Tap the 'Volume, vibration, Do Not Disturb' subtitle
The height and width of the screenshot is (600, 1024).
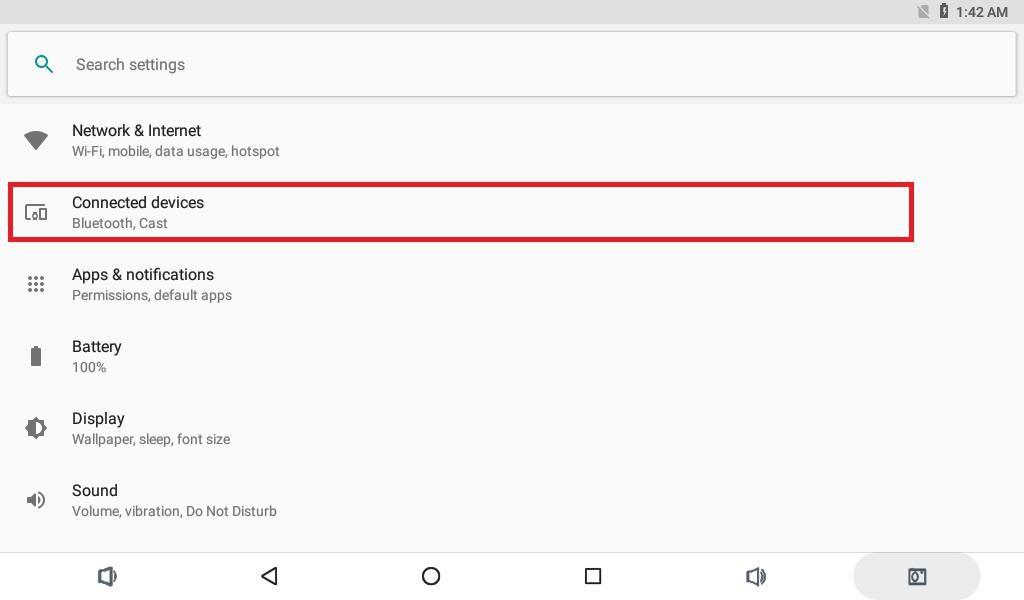click(174, 511)
